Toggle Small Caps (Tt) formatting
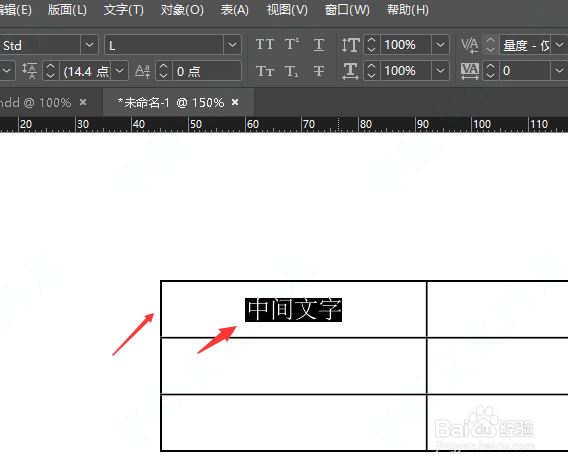Screen dimensions: 568x466 tap(265, 71)
